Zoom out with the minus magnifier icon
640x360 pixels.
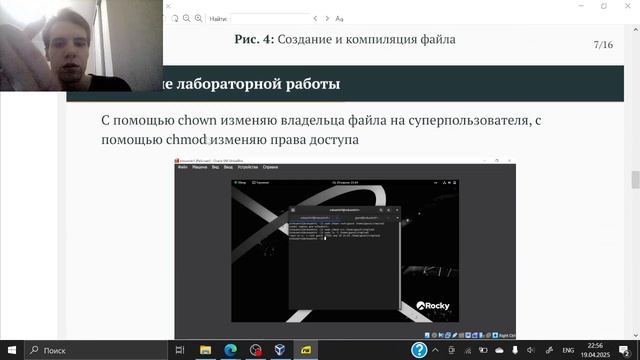pos(187,18)
